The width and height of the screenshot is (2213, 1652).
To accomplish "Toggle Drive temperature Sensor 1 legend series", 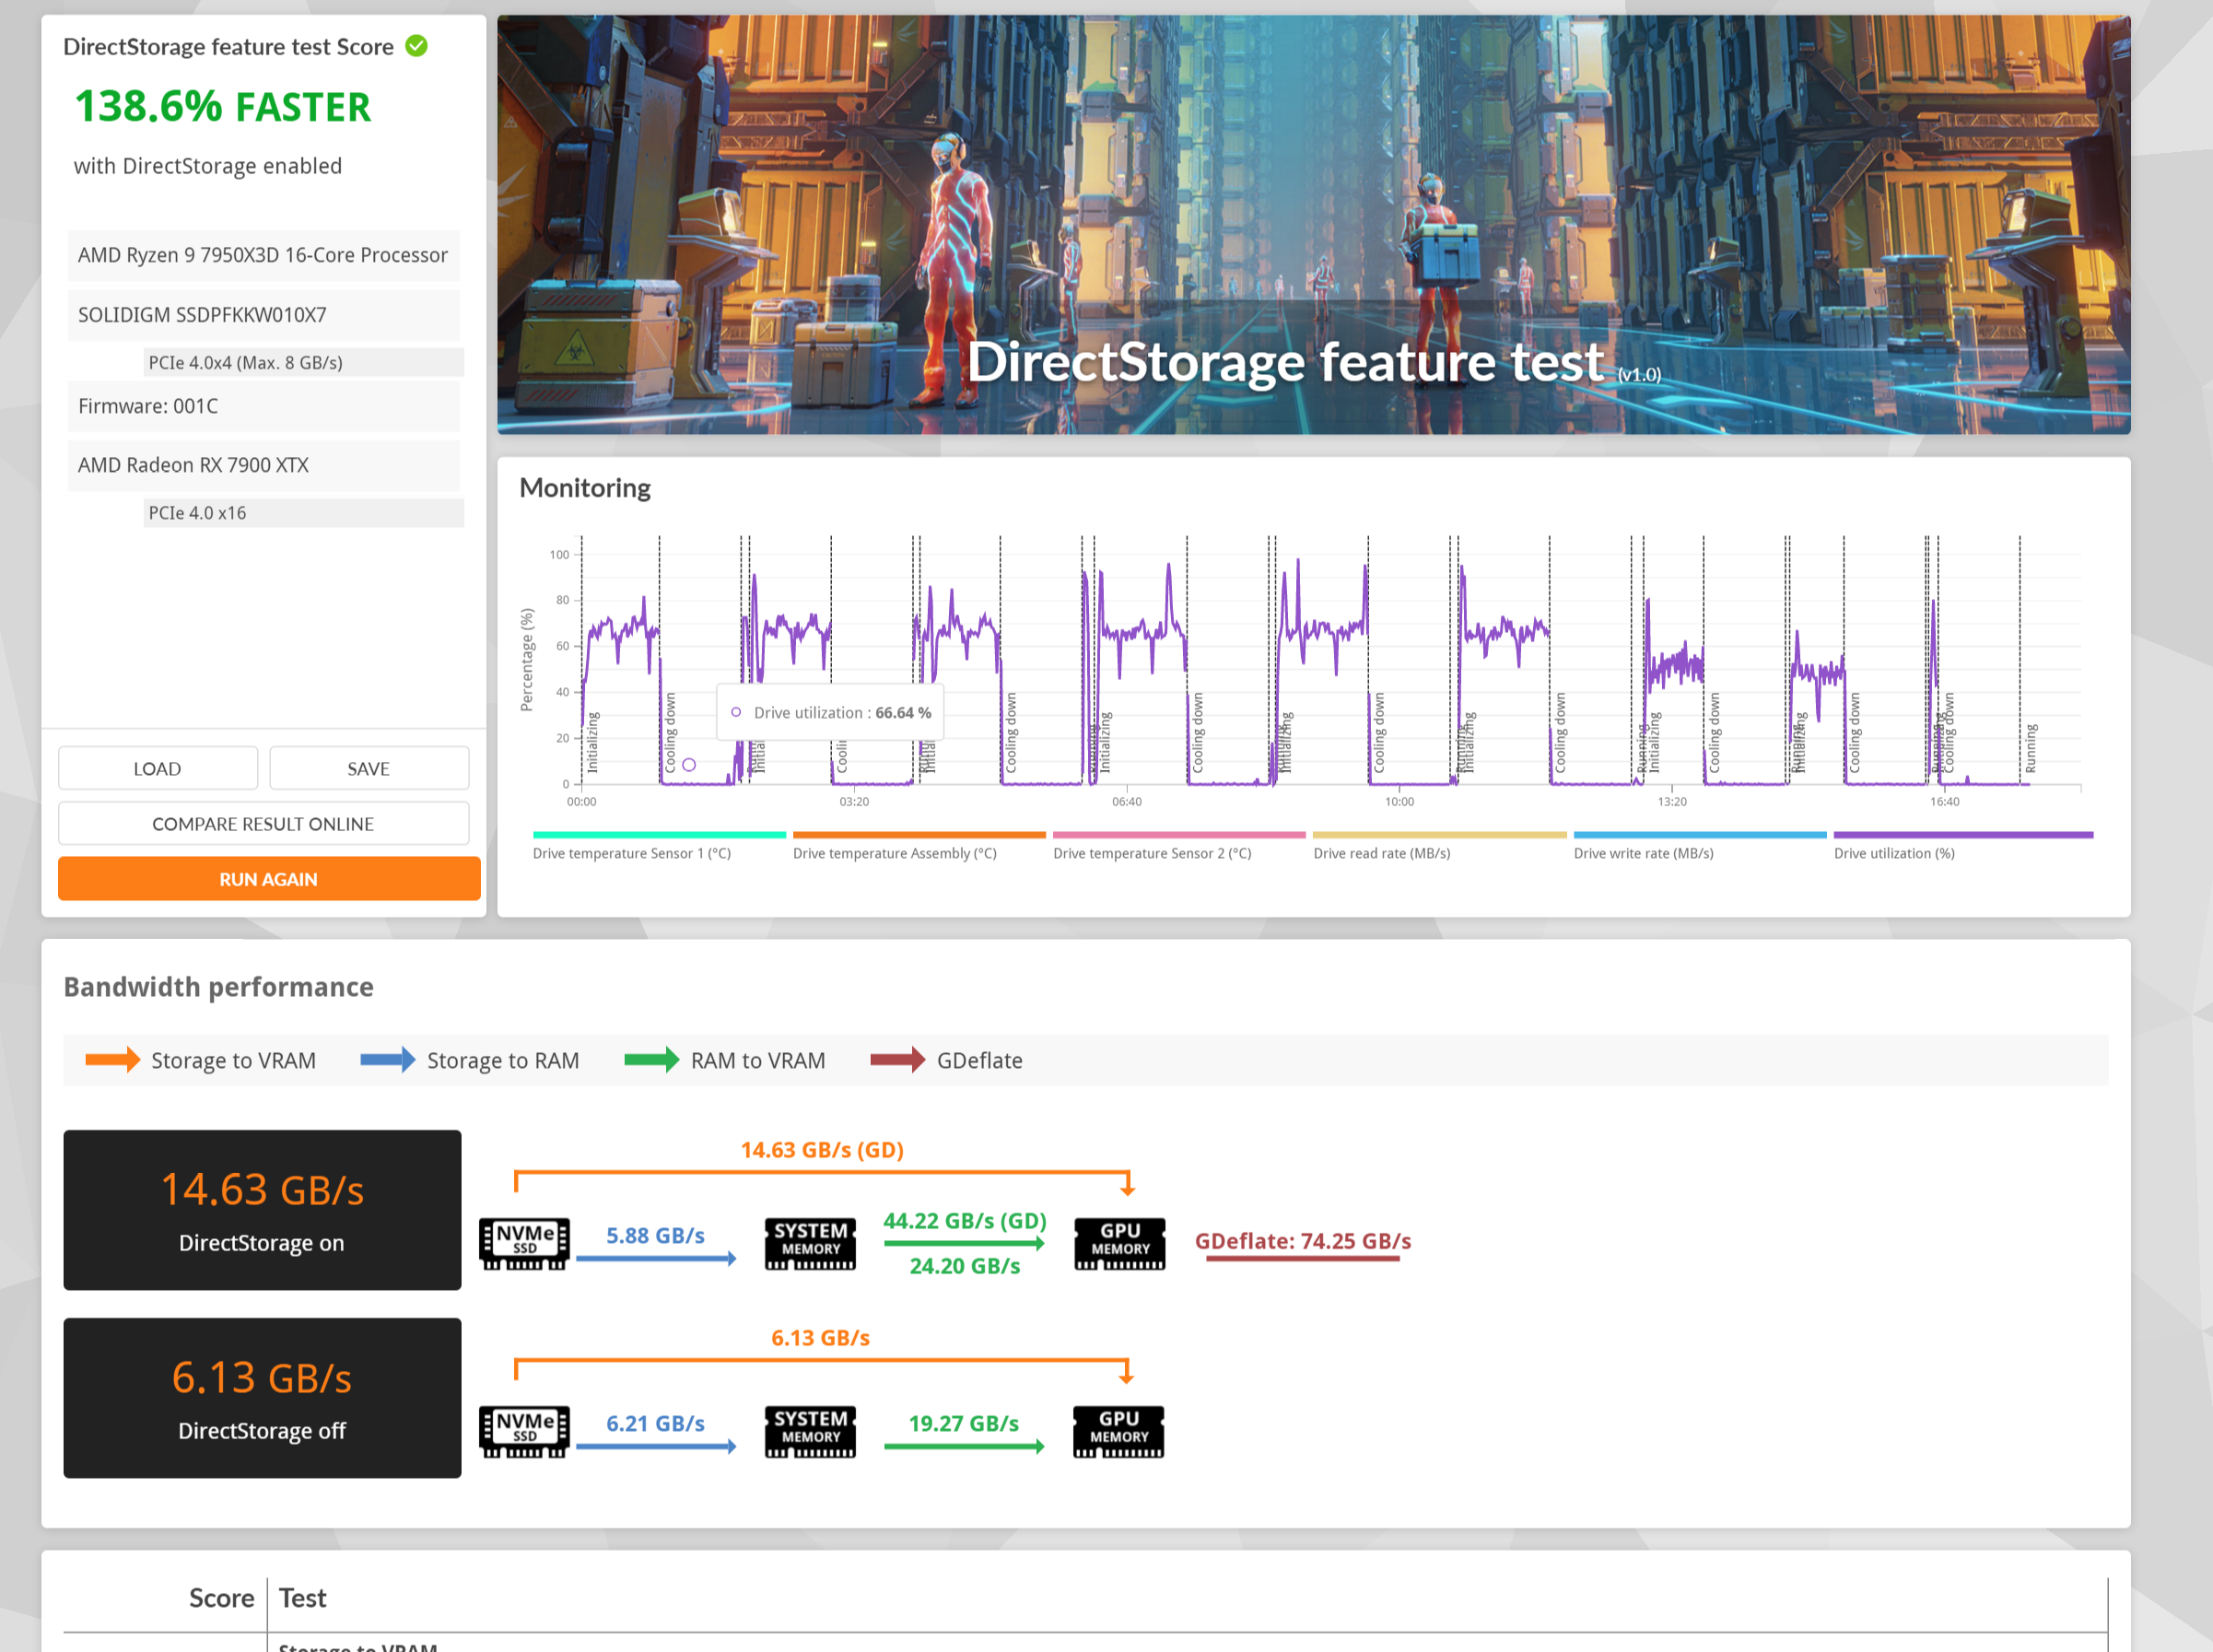I will click(x=659, y=845).
